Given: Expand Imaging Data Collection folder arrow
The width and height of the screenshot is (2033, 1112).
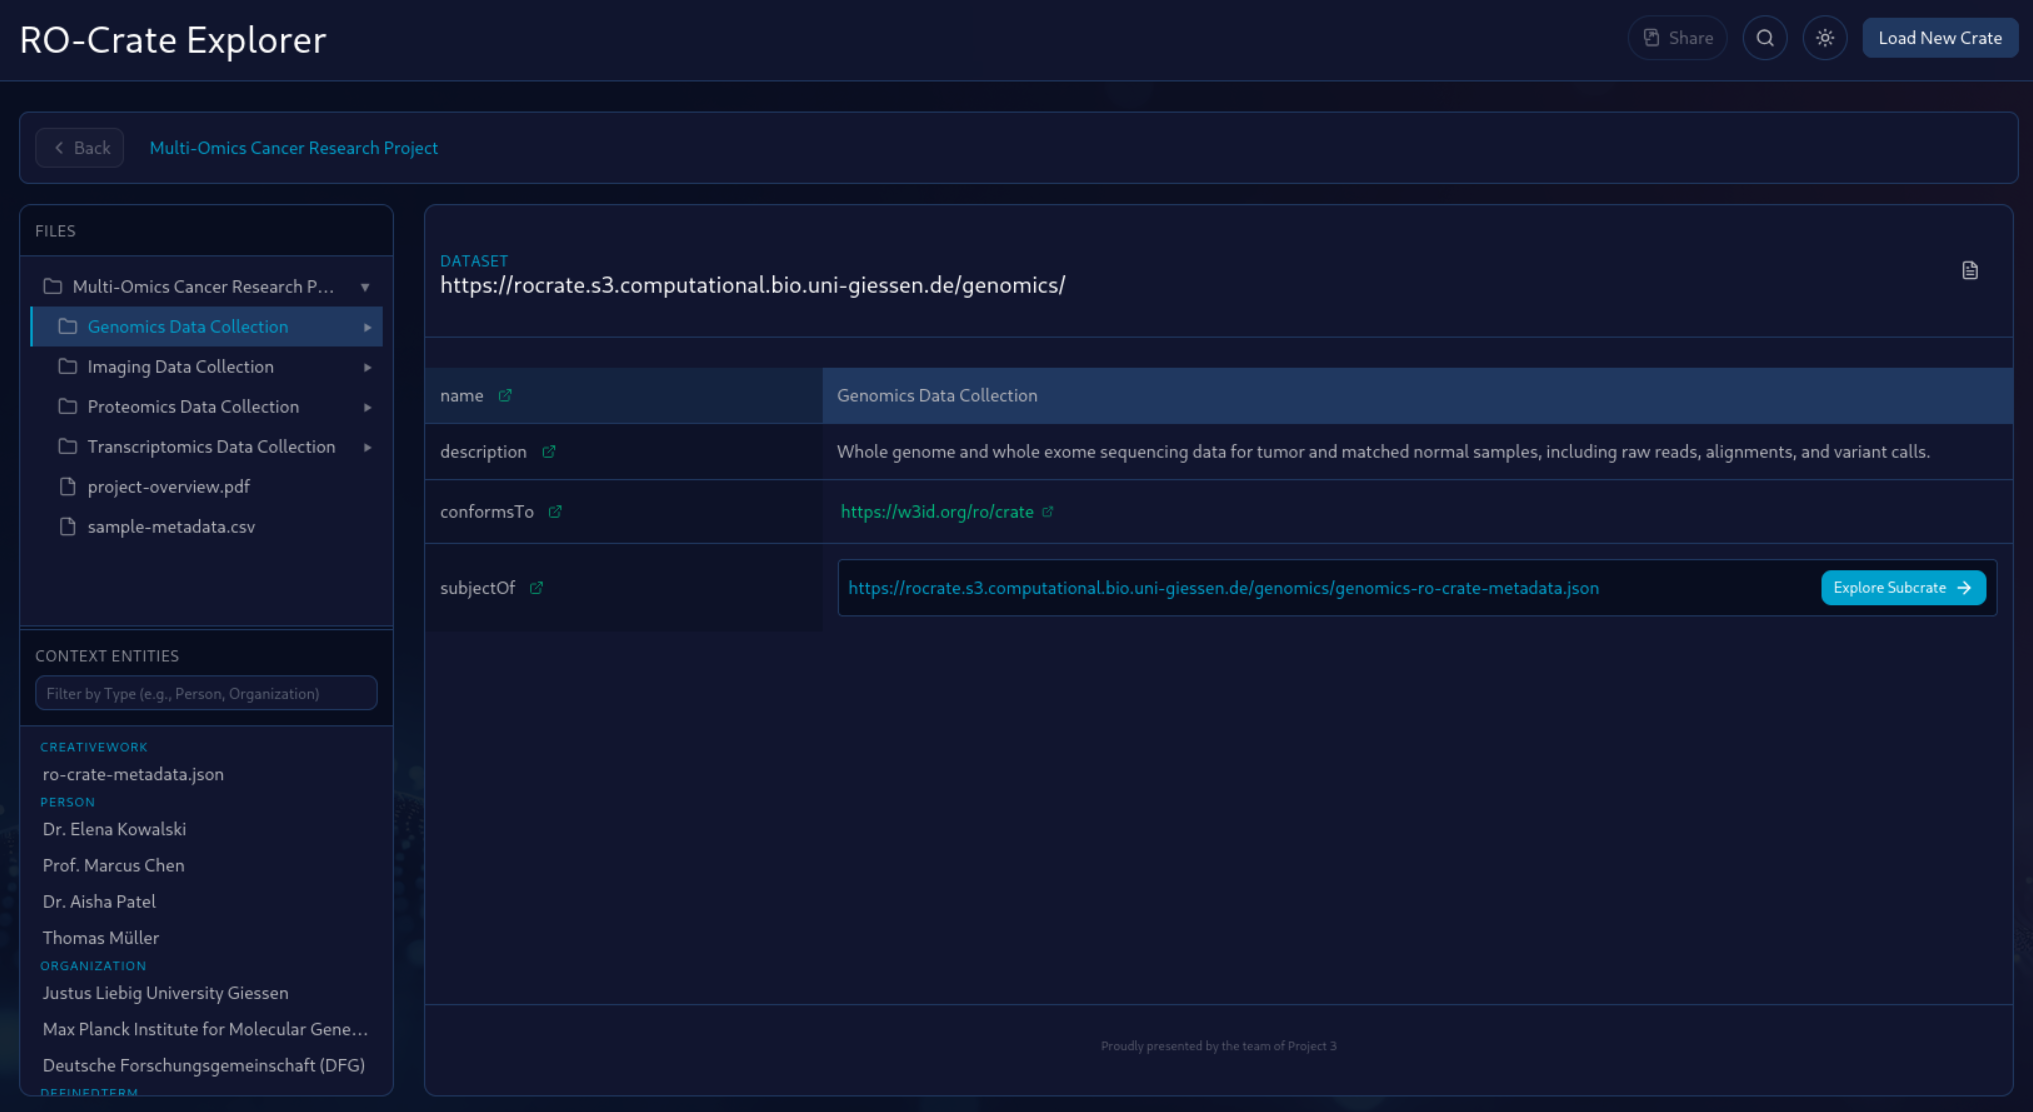Looking at the screenshot, I should pyautogui.click(x=368, y=367).
